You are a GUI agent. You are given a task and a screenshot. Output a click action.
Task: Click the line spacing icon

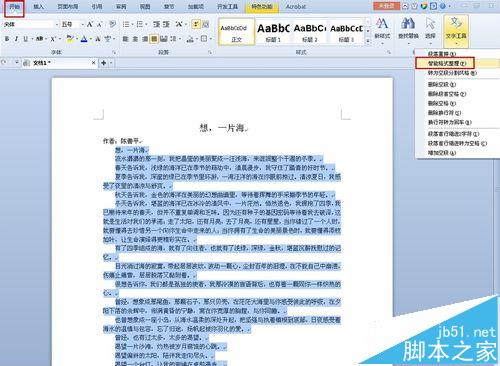coord(173,39)
